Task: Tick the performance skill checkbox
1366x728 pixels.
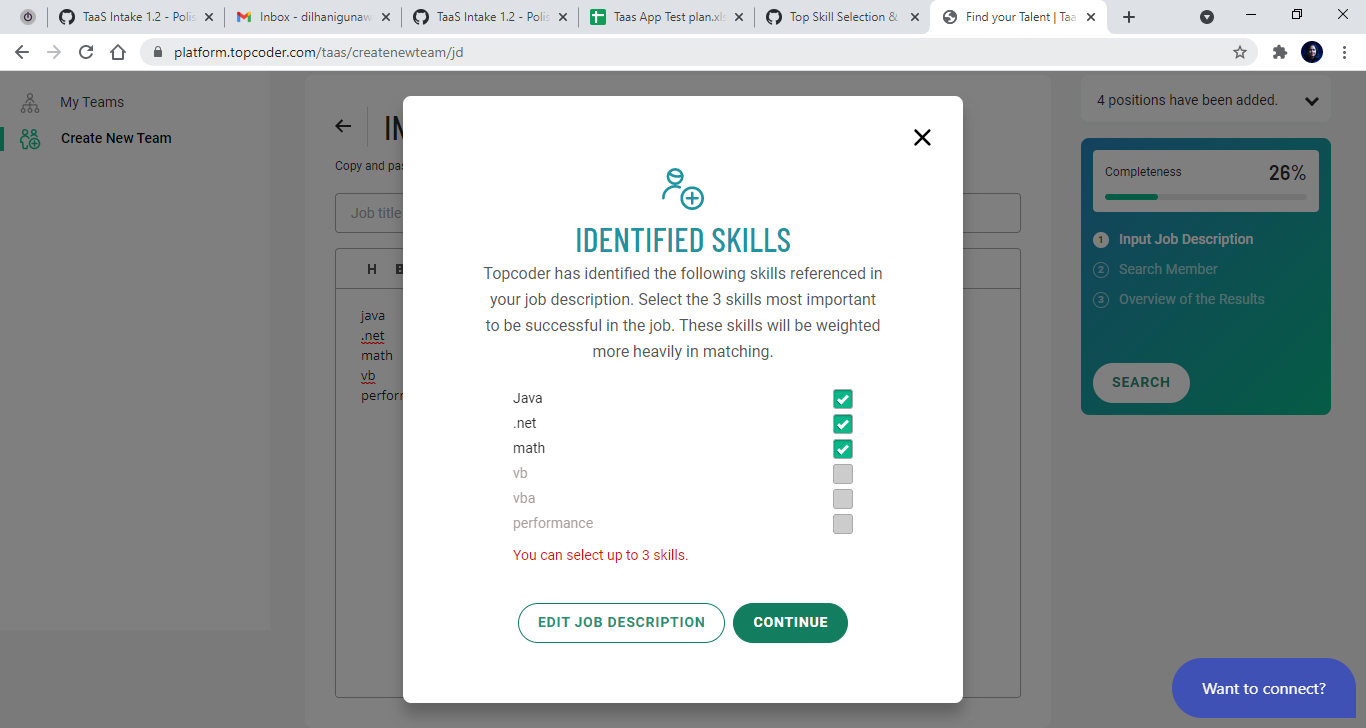Action: point(843,524)
